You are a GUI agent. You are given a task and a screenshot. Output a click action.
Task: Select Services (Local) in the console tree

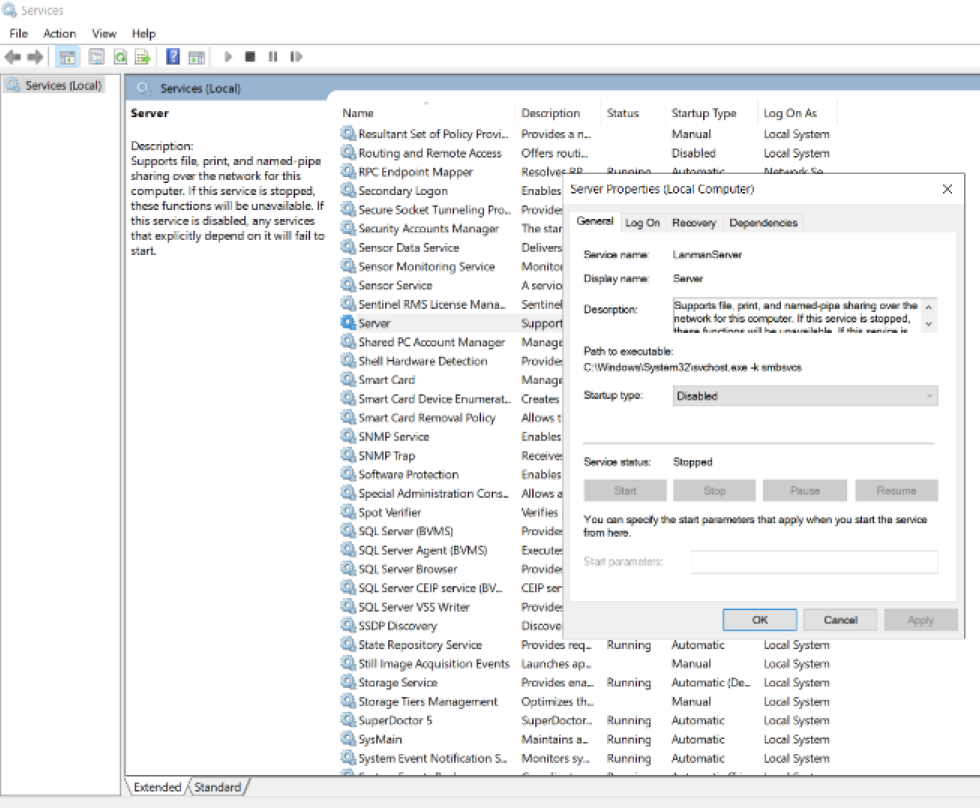click(62, 86)
